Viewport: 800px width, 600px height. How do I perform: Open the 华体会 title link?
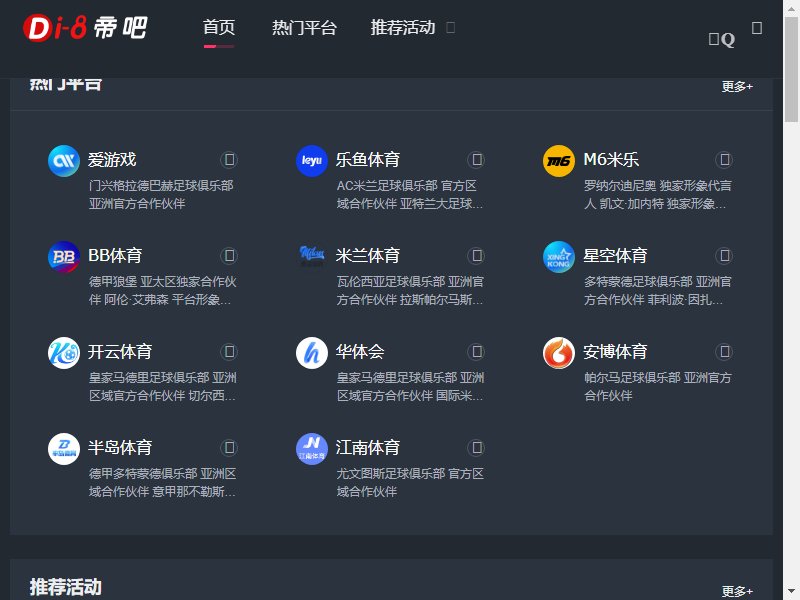pos(360,352)
